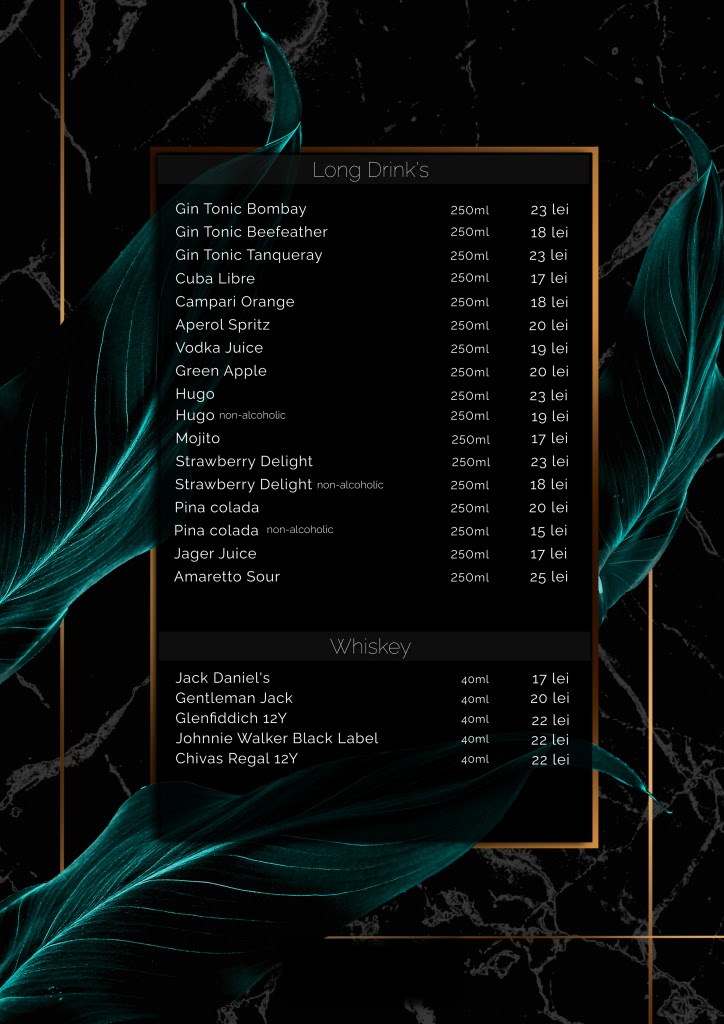Click the '20 lei' price of Green Apple
This screenshot has width=724, height=1024.
(x=549, y=372)
